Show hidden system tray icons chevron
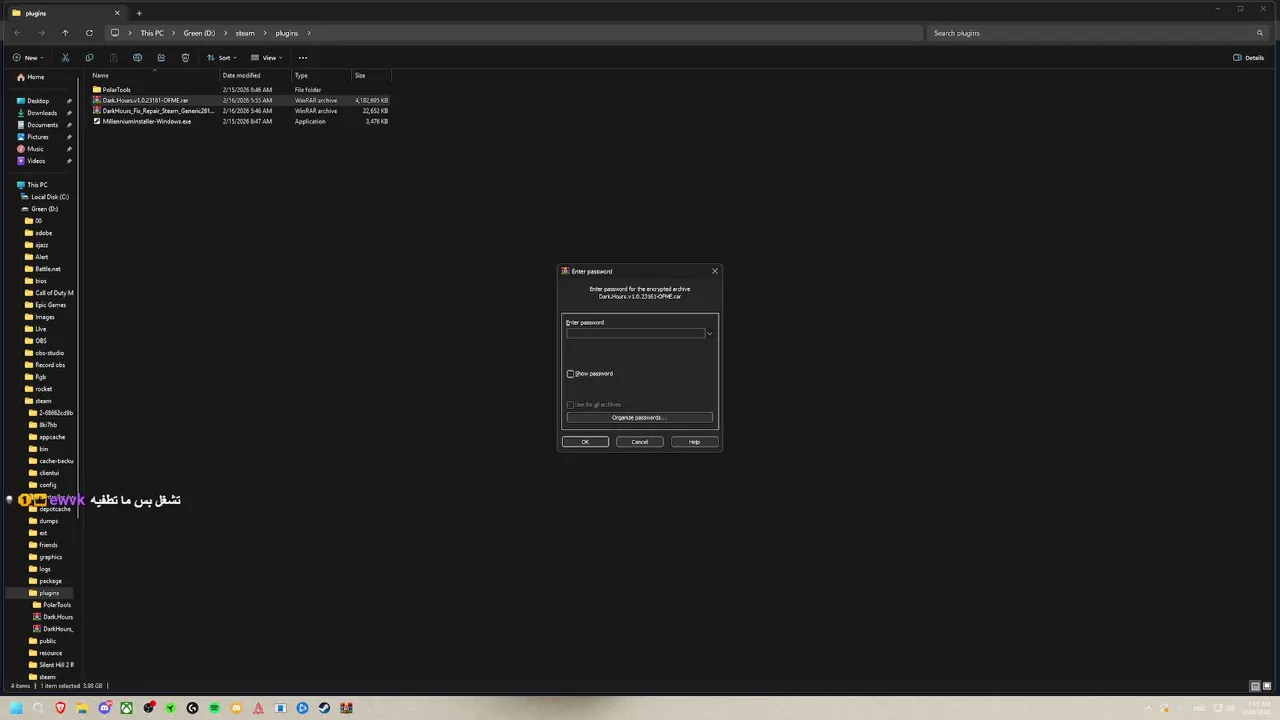 1149,708
